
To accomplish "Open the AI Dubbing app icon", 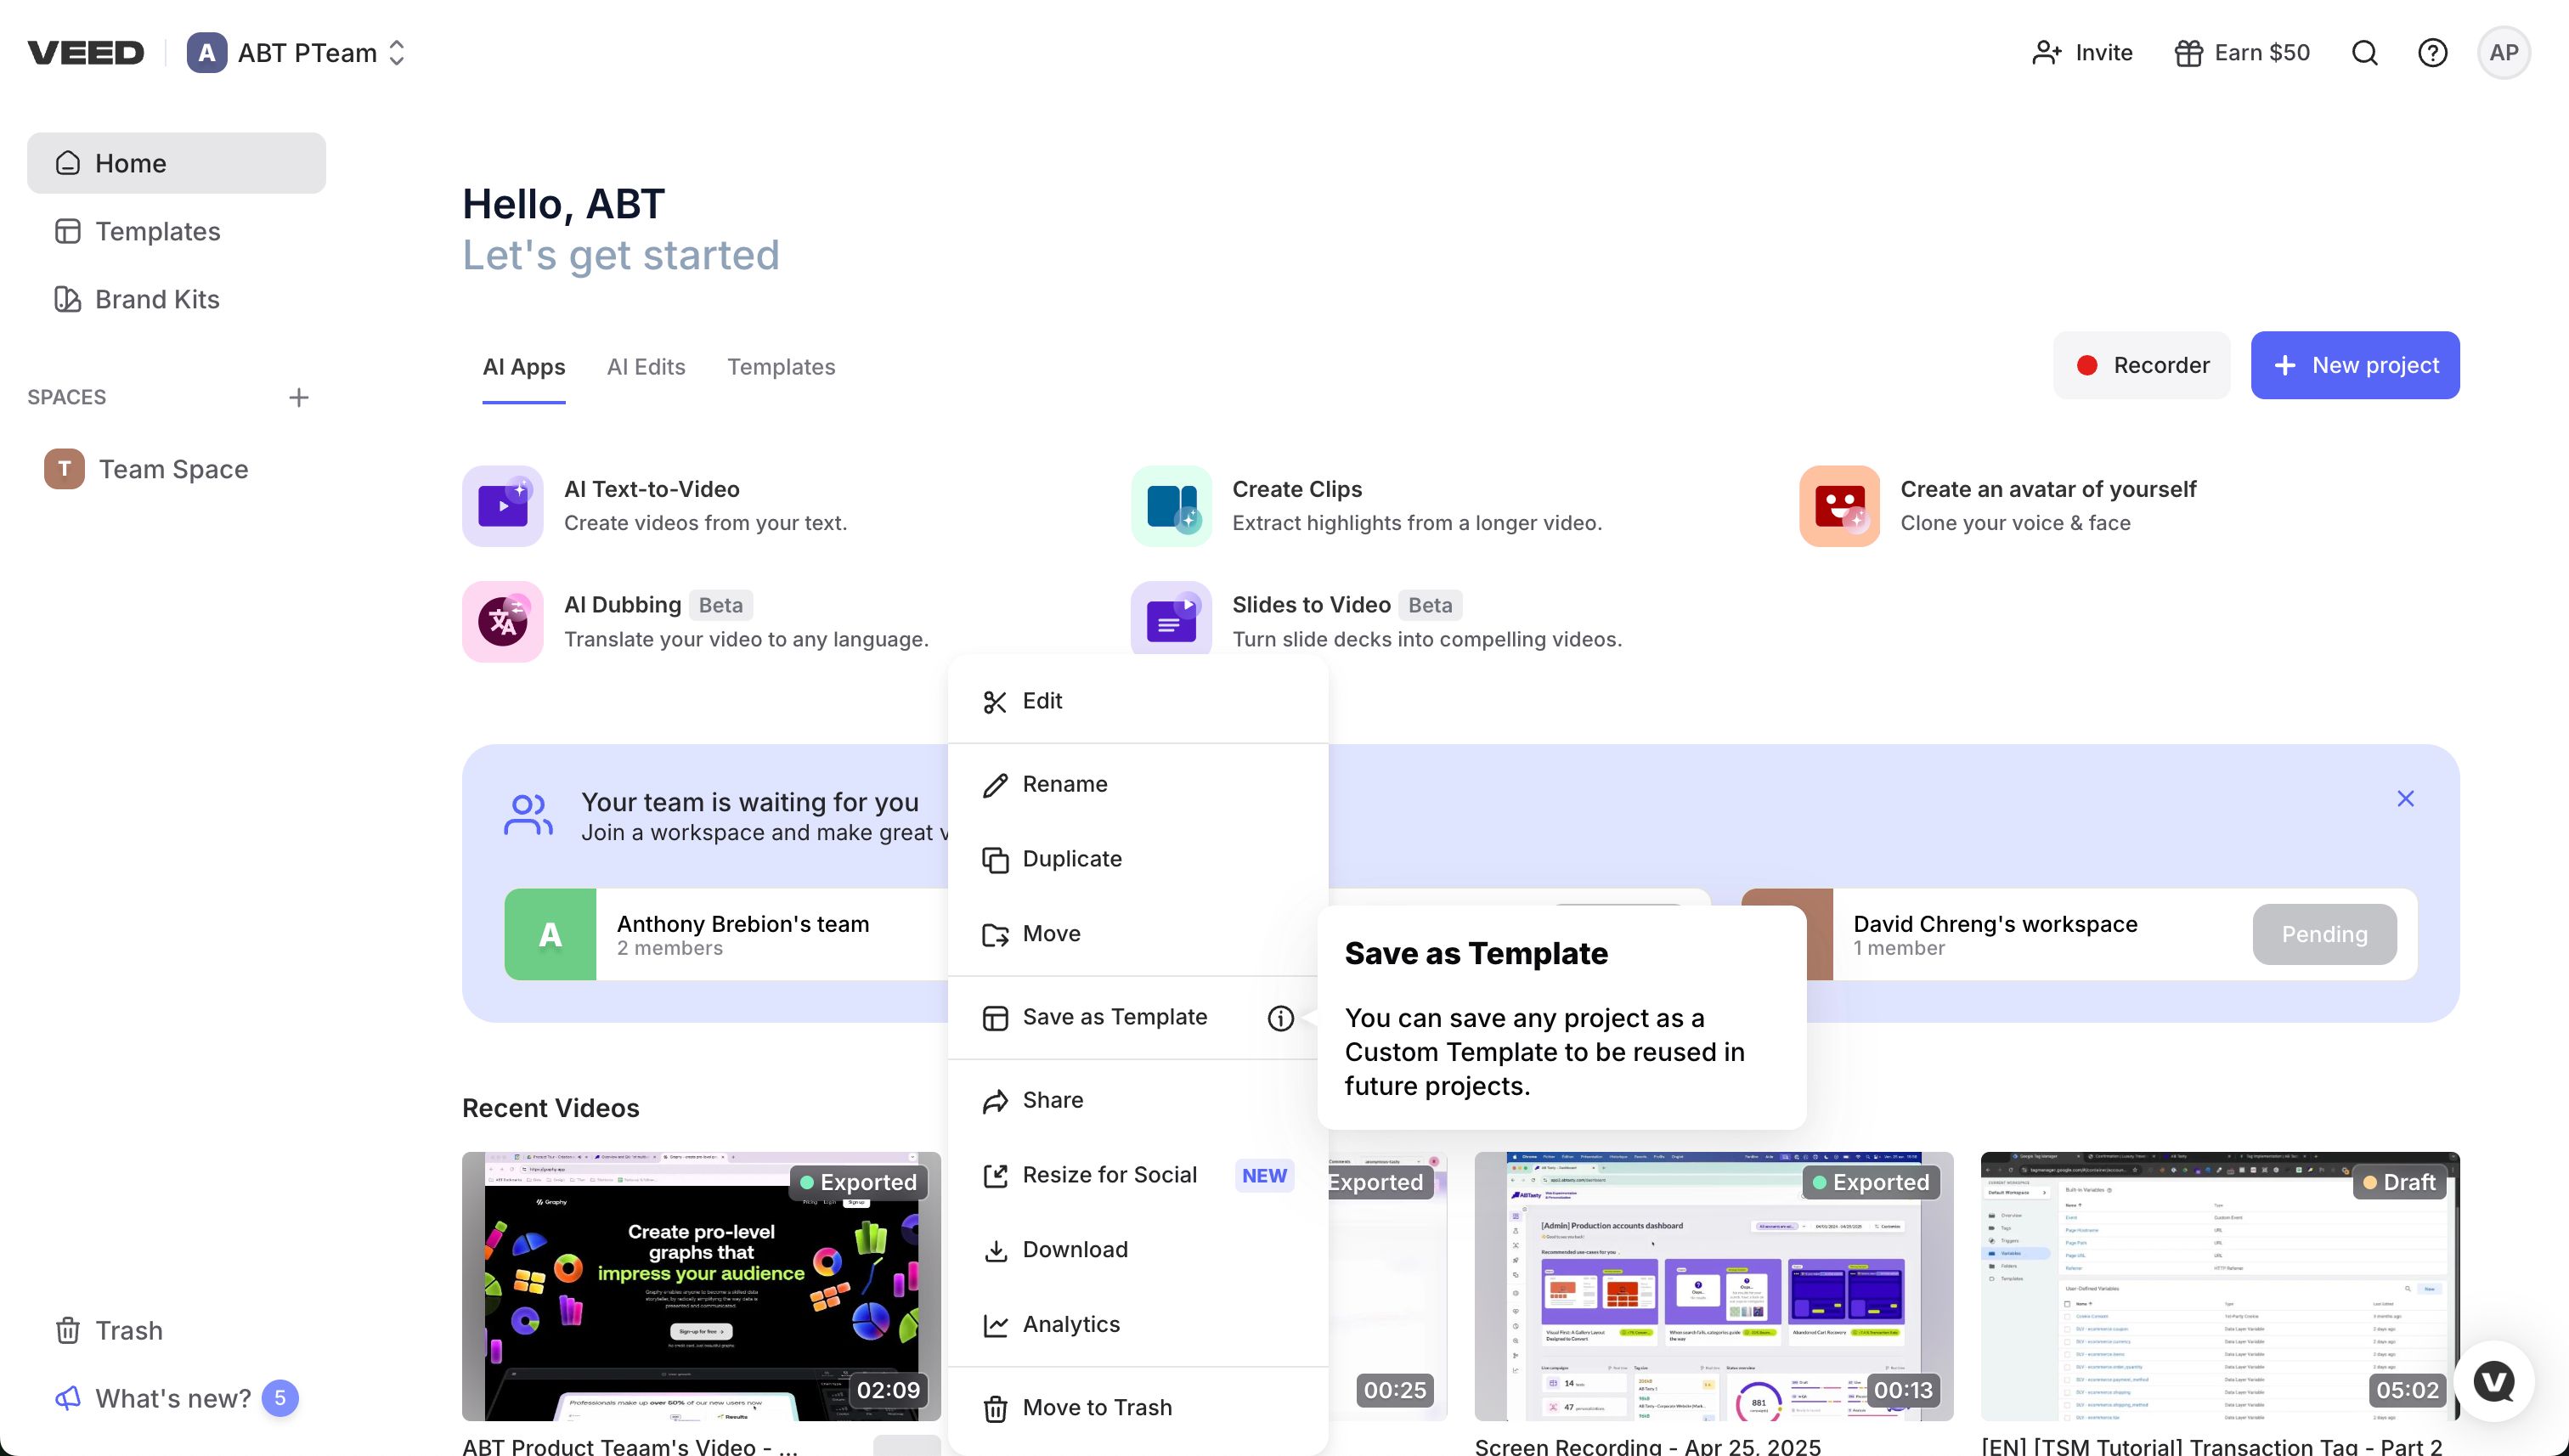I will (x=503, y=622).
